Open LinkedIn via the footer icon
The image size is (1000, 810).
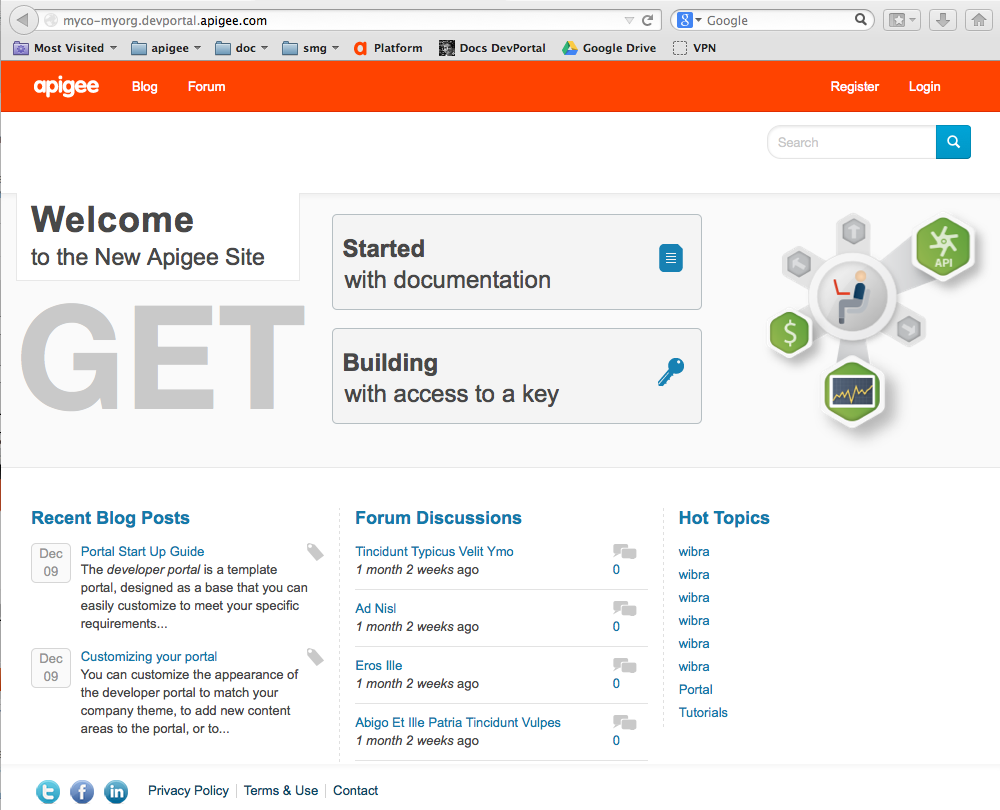(116, 791)
